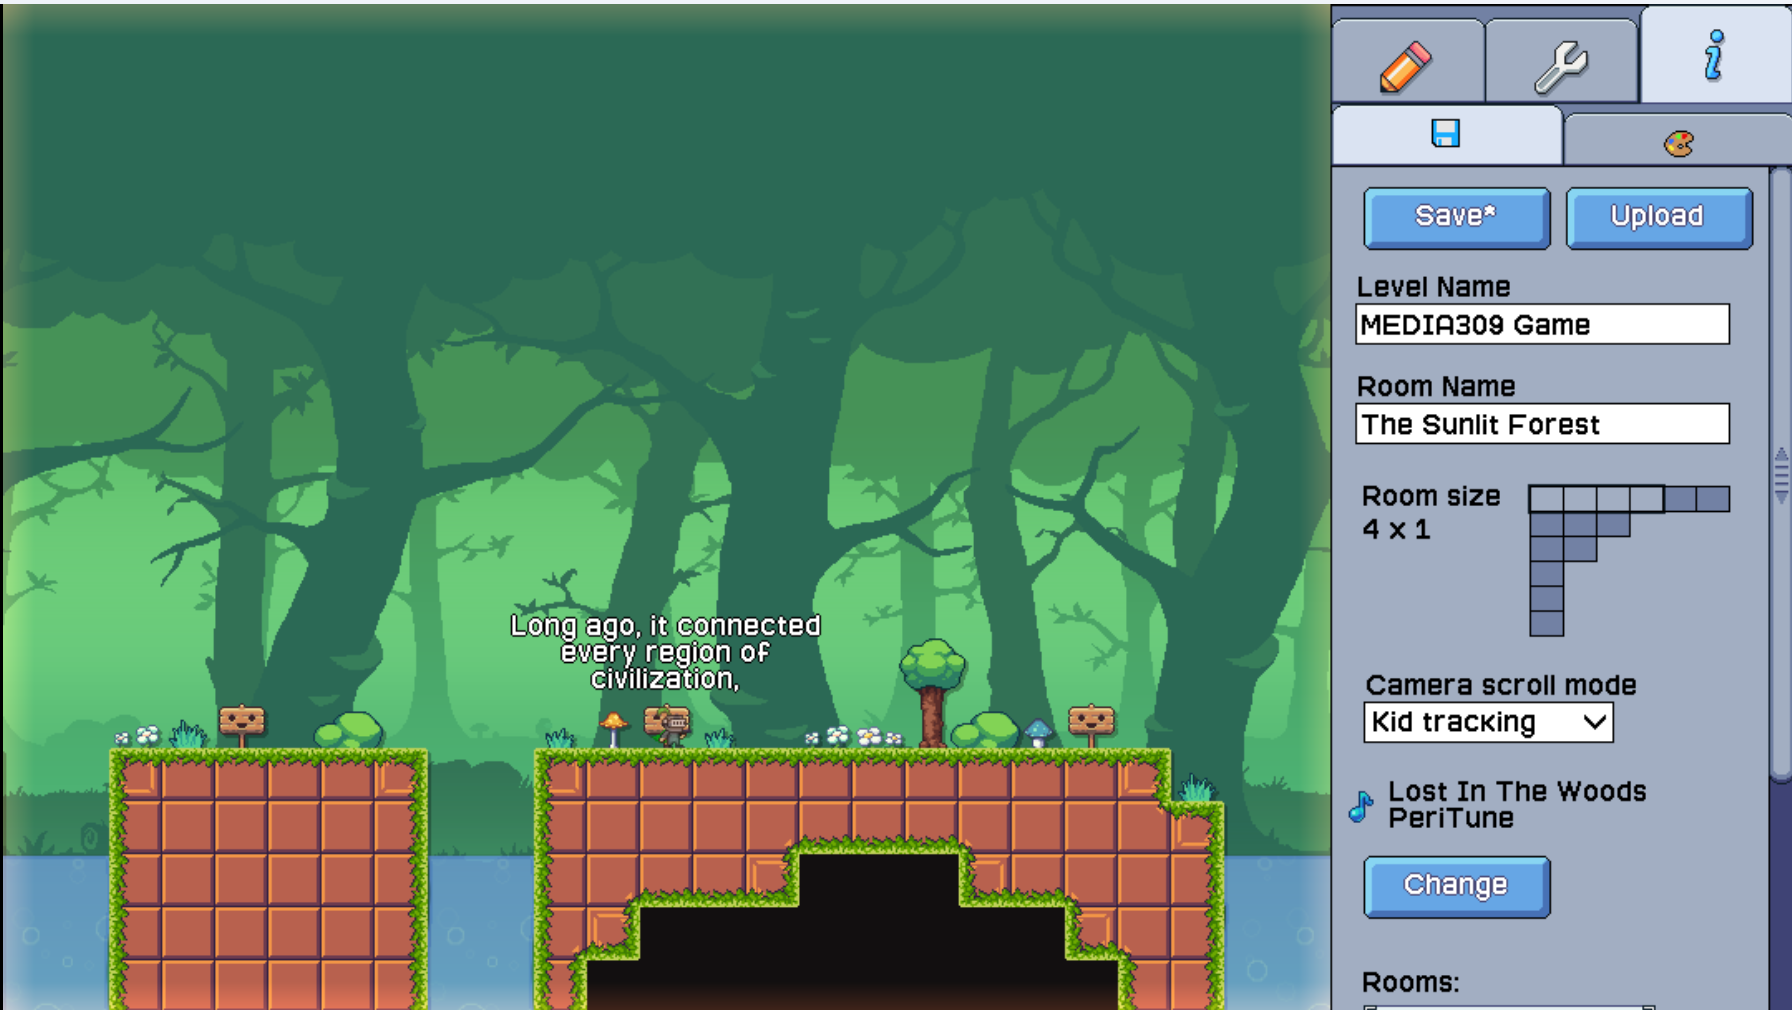Edit the Level Name field
Screen dimensions: 1792x1010
(1542, 324)
